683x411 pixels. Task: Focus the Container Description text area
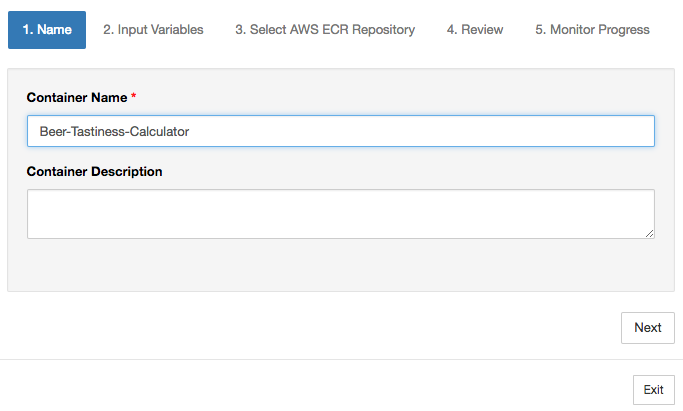pos(340,214)
